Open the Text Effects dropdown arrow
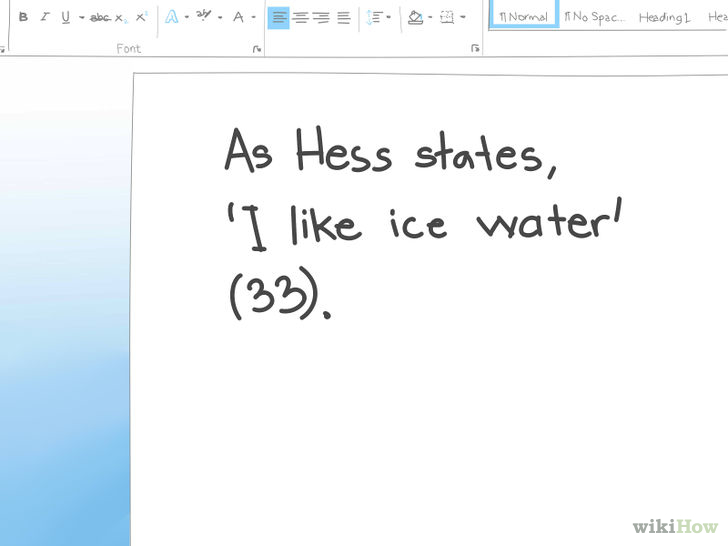 tap(187, 17)
